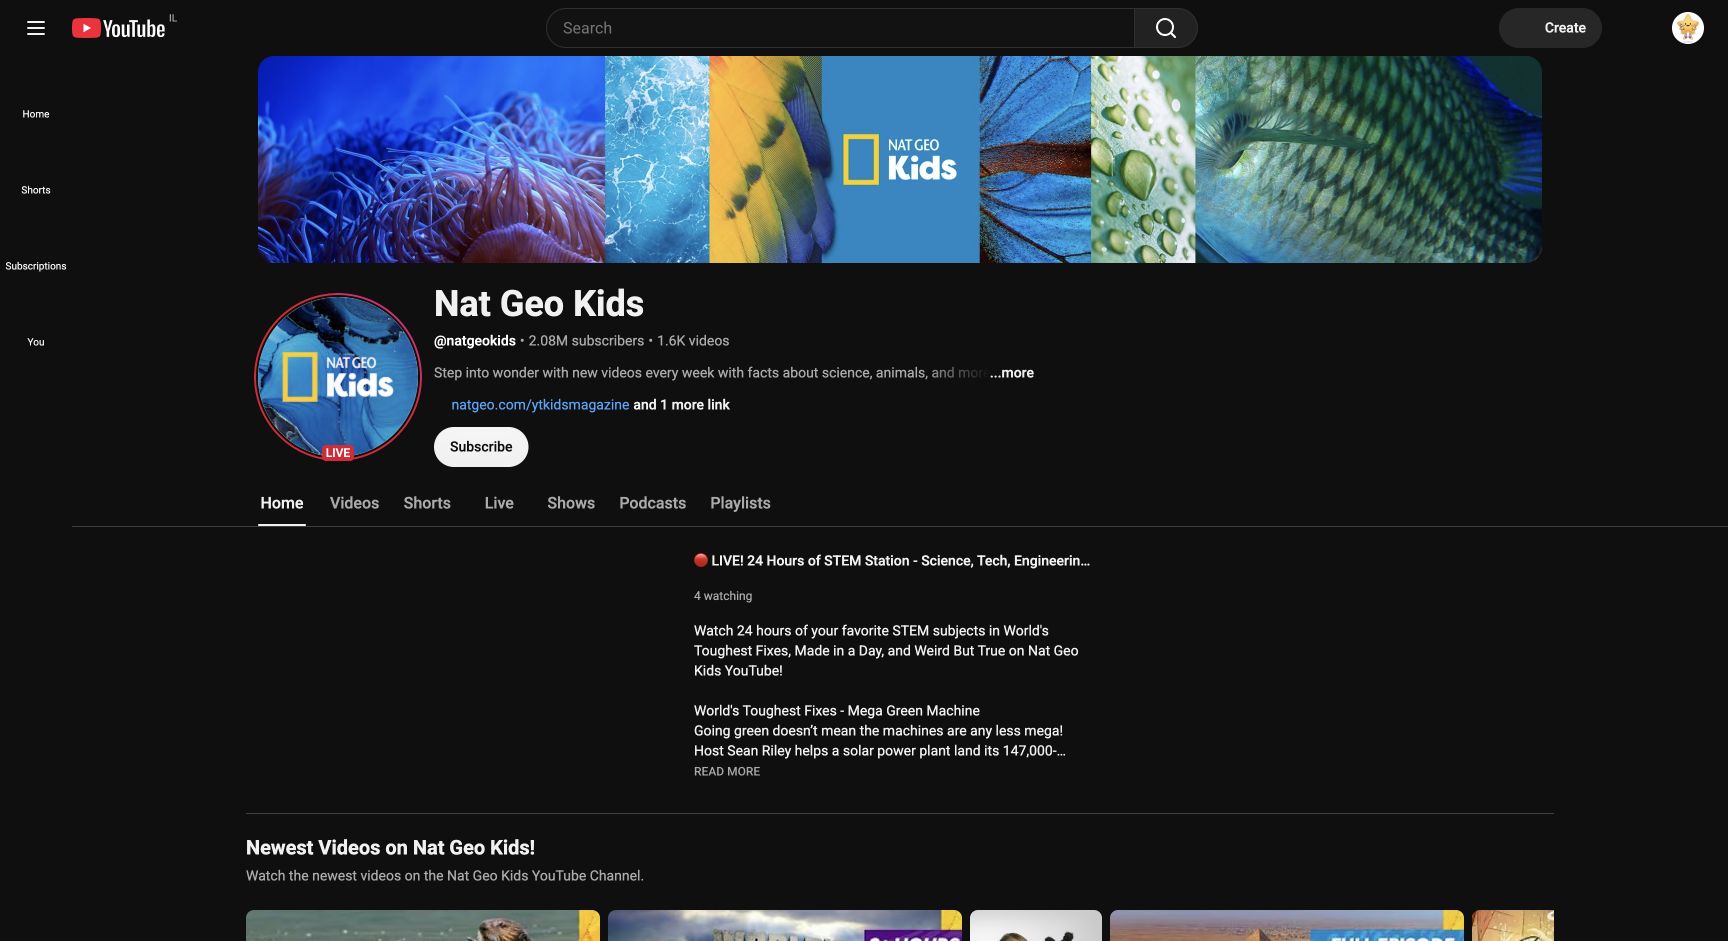Screen dimensions: 1728x941
Task: Click the 2.08M subscribers text
Action: tap(586, 341)
